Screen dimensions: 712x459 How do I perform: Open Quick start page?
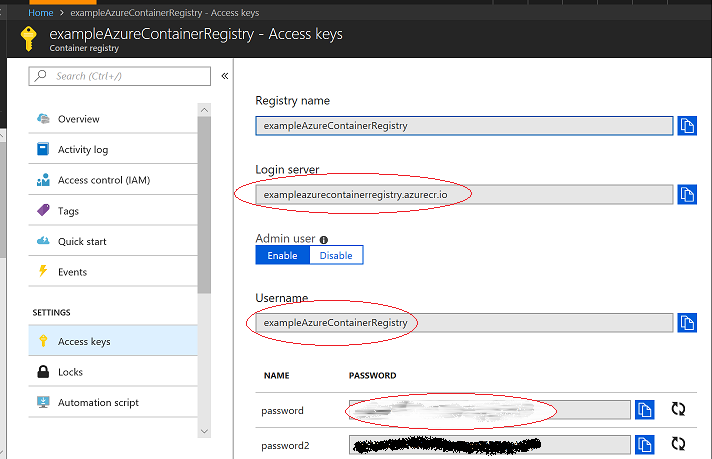point(113,241)
